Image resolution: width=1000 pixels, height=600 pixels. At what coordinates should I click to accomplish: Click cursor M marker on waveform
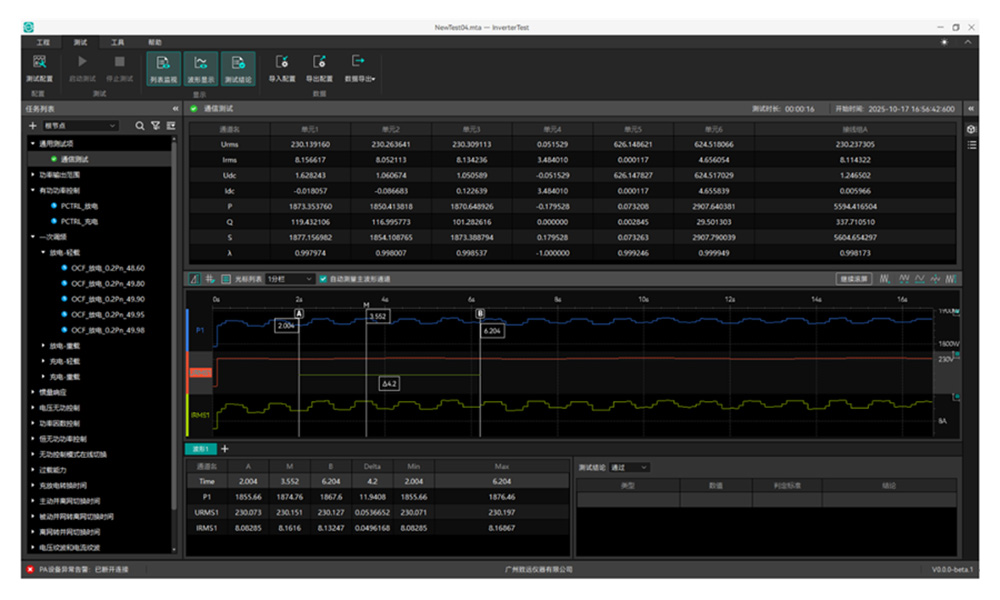366,305
